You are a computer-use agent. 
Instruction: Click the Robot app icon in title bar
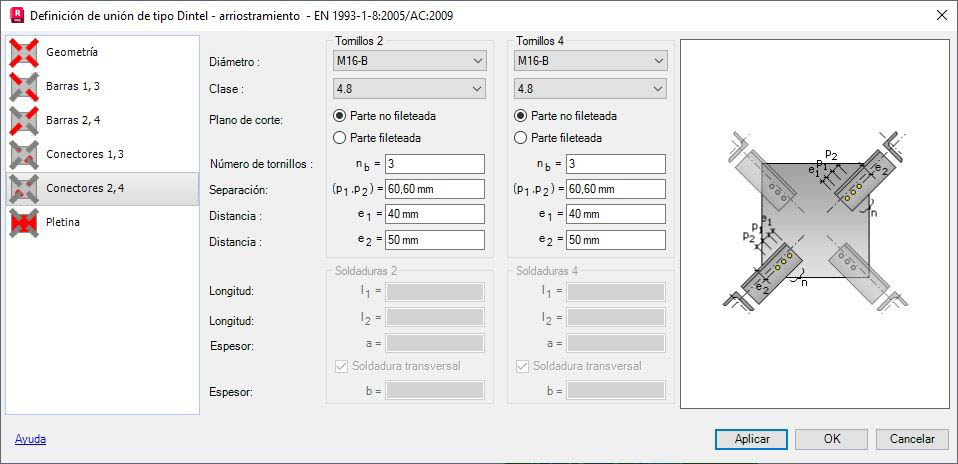coord(18,15)
